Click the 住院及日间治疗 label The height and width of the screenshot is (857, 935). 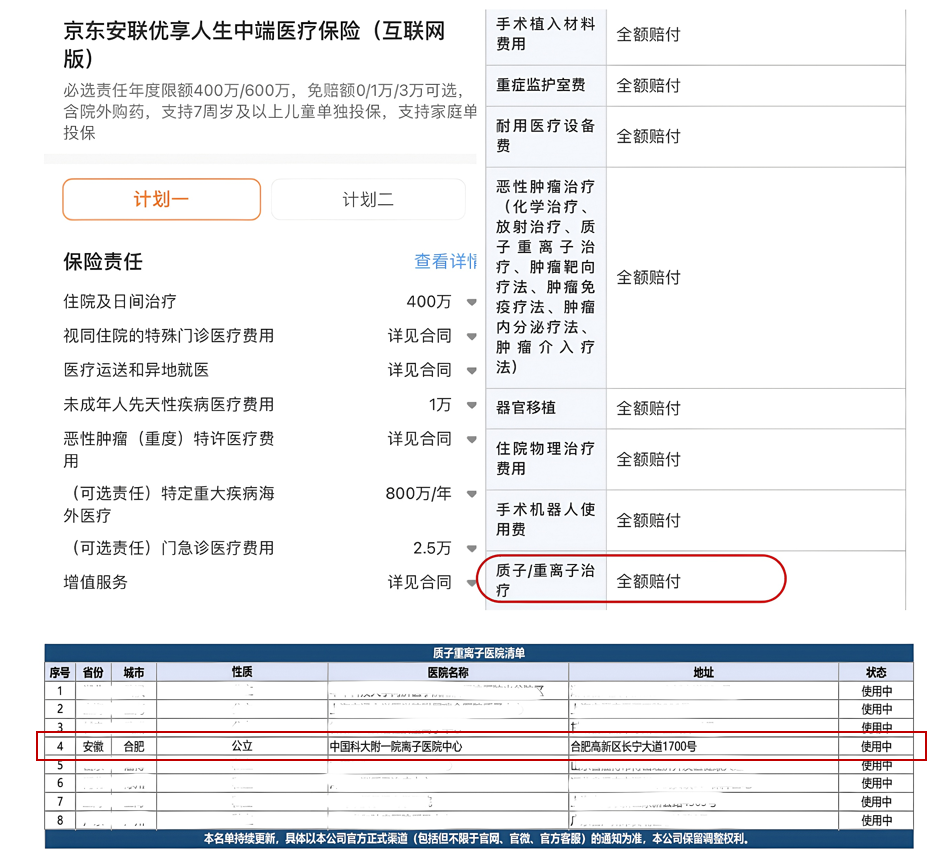coord(120,301)
